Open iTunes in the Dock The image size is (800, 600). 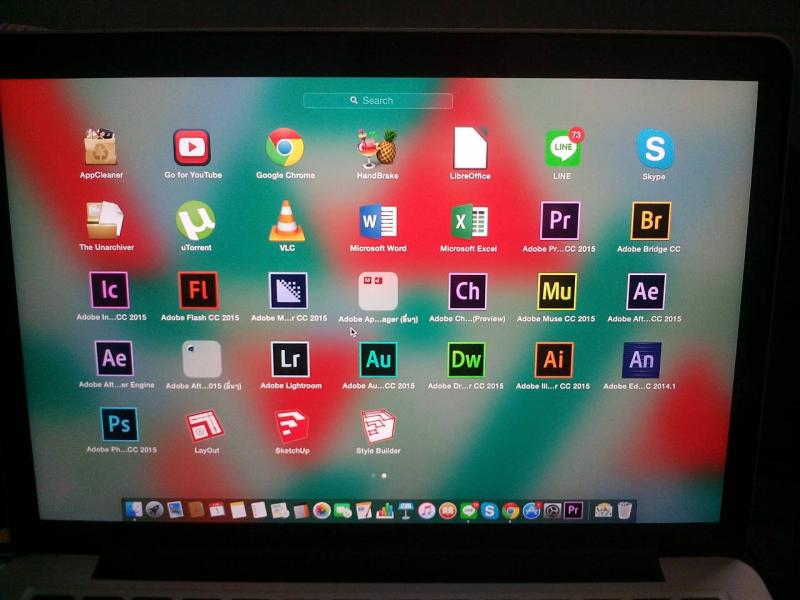tap(427, 510)
